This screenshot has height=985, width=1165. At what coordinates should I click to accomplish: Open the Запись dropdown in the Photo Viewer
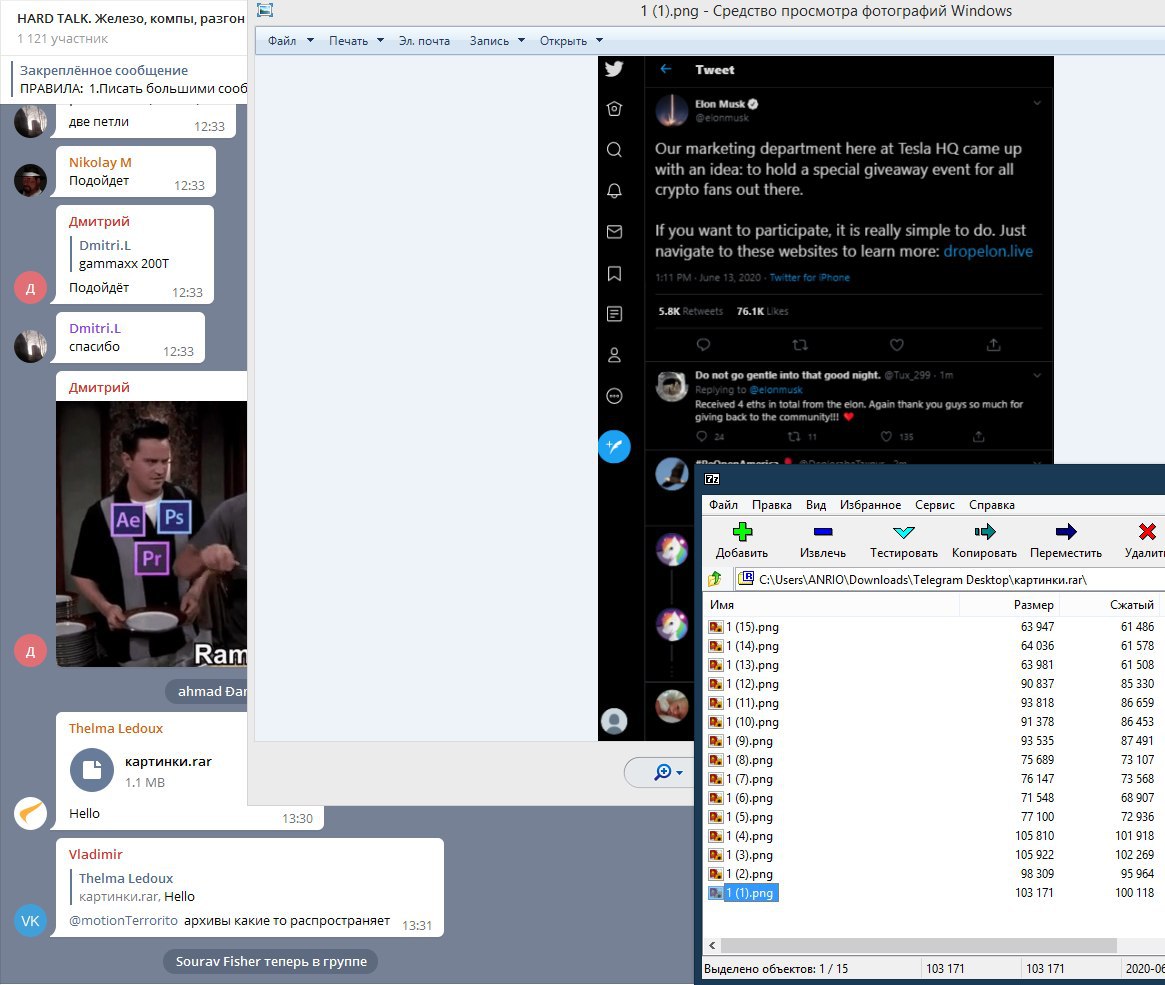pyautogui.click(x=496, y=41)
